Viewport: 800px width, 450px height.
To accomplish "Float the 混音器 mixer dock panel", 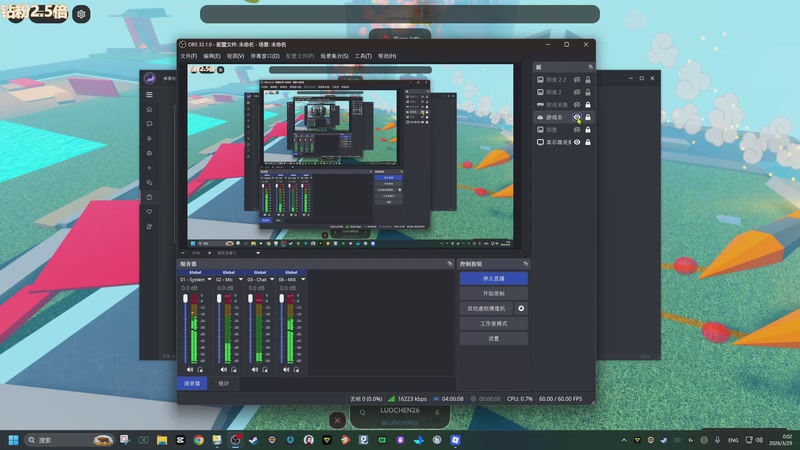I will pos(449,264).
